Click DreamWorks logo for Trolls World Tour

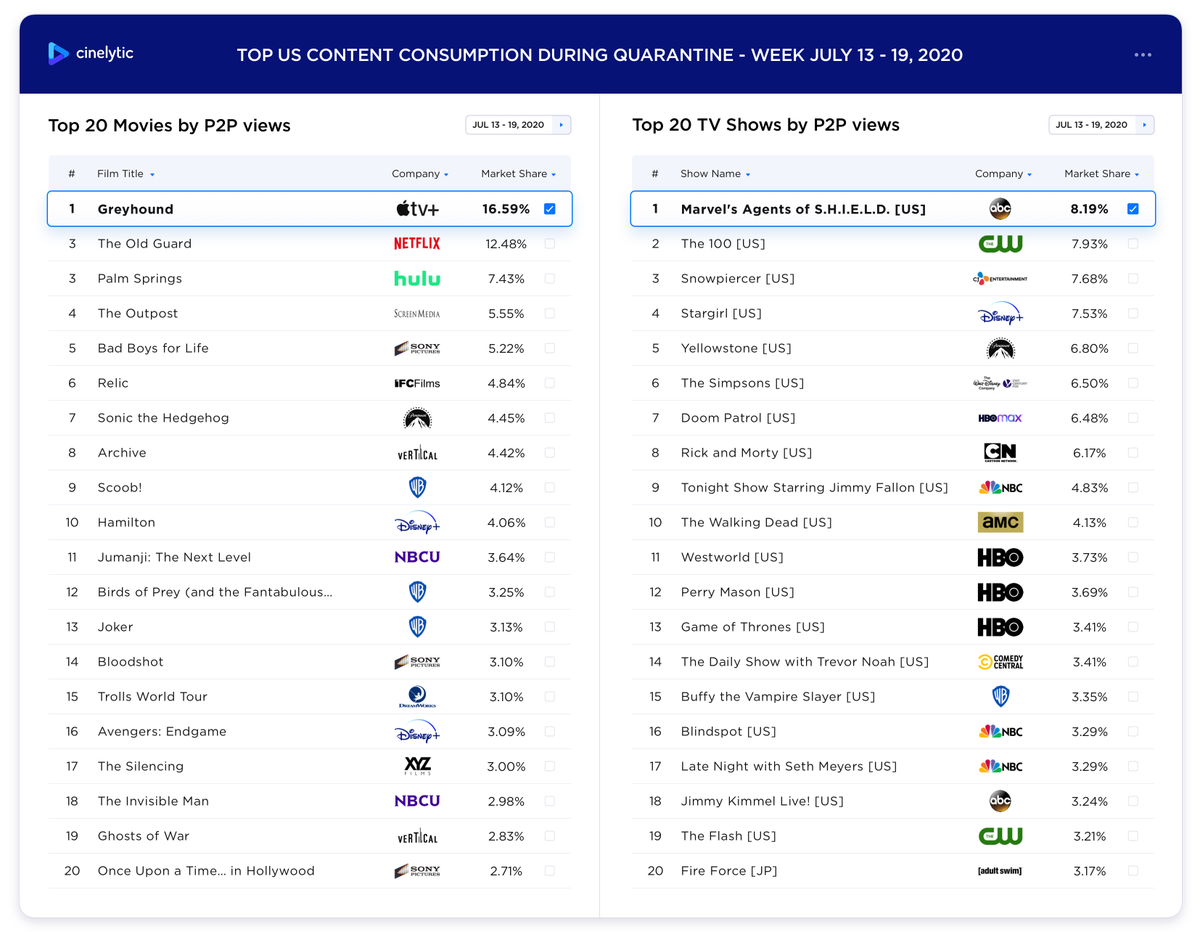tap(417, 697)
